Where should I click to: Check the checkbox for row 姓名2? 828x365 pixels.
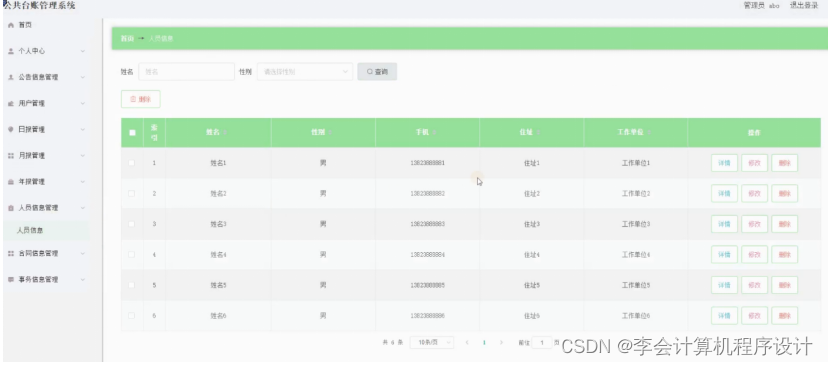pyautogui.click(x=131, y=193)
